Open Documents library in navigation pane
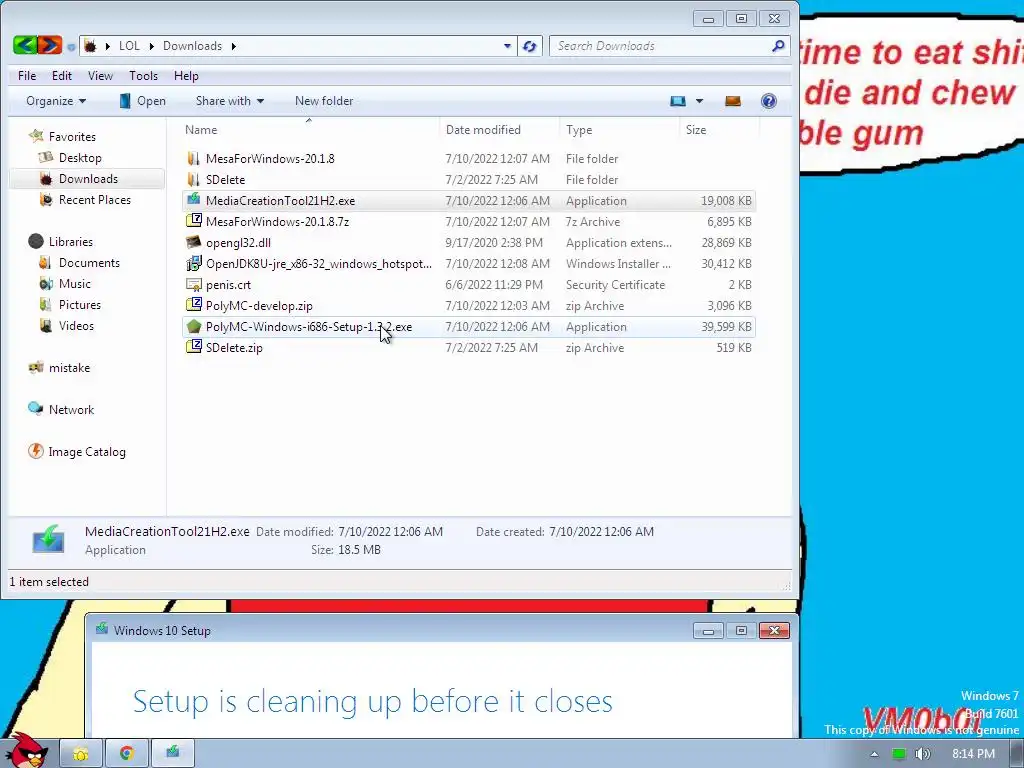Viewport: 1024px width, 768px height. point(89,263)
